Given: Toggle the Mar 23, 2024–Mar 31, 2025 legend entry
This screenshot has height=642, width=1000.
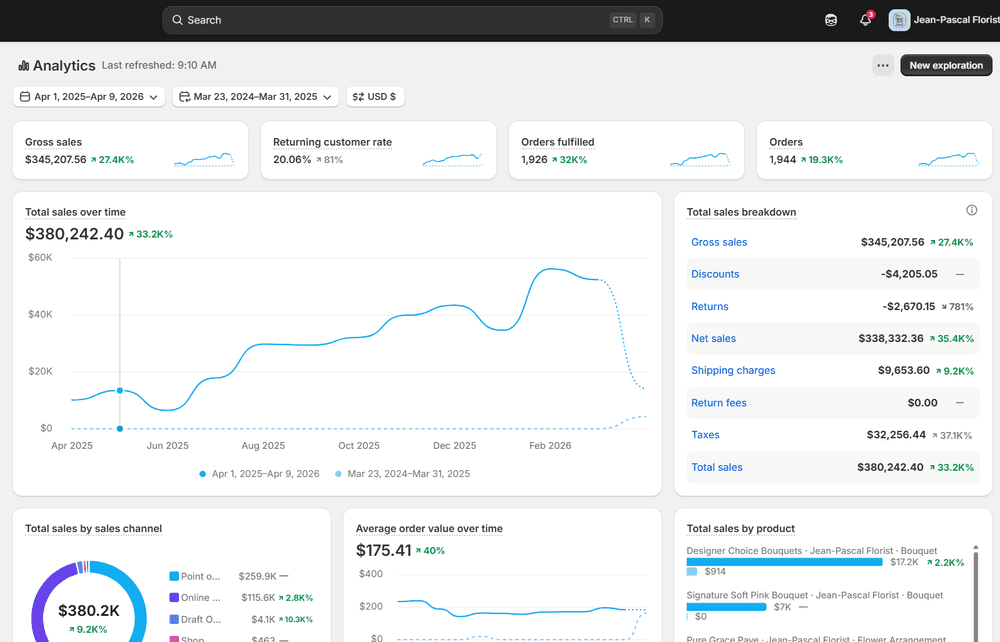Looking at the screenshot, I should 404,473.
